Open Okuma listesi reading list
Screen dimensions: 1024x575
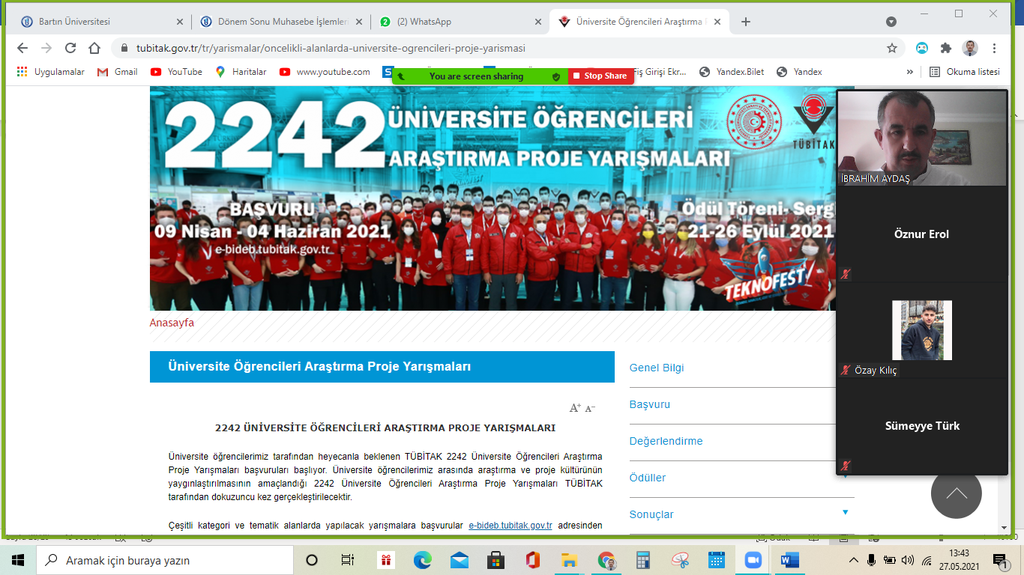(x=965, y=72)
